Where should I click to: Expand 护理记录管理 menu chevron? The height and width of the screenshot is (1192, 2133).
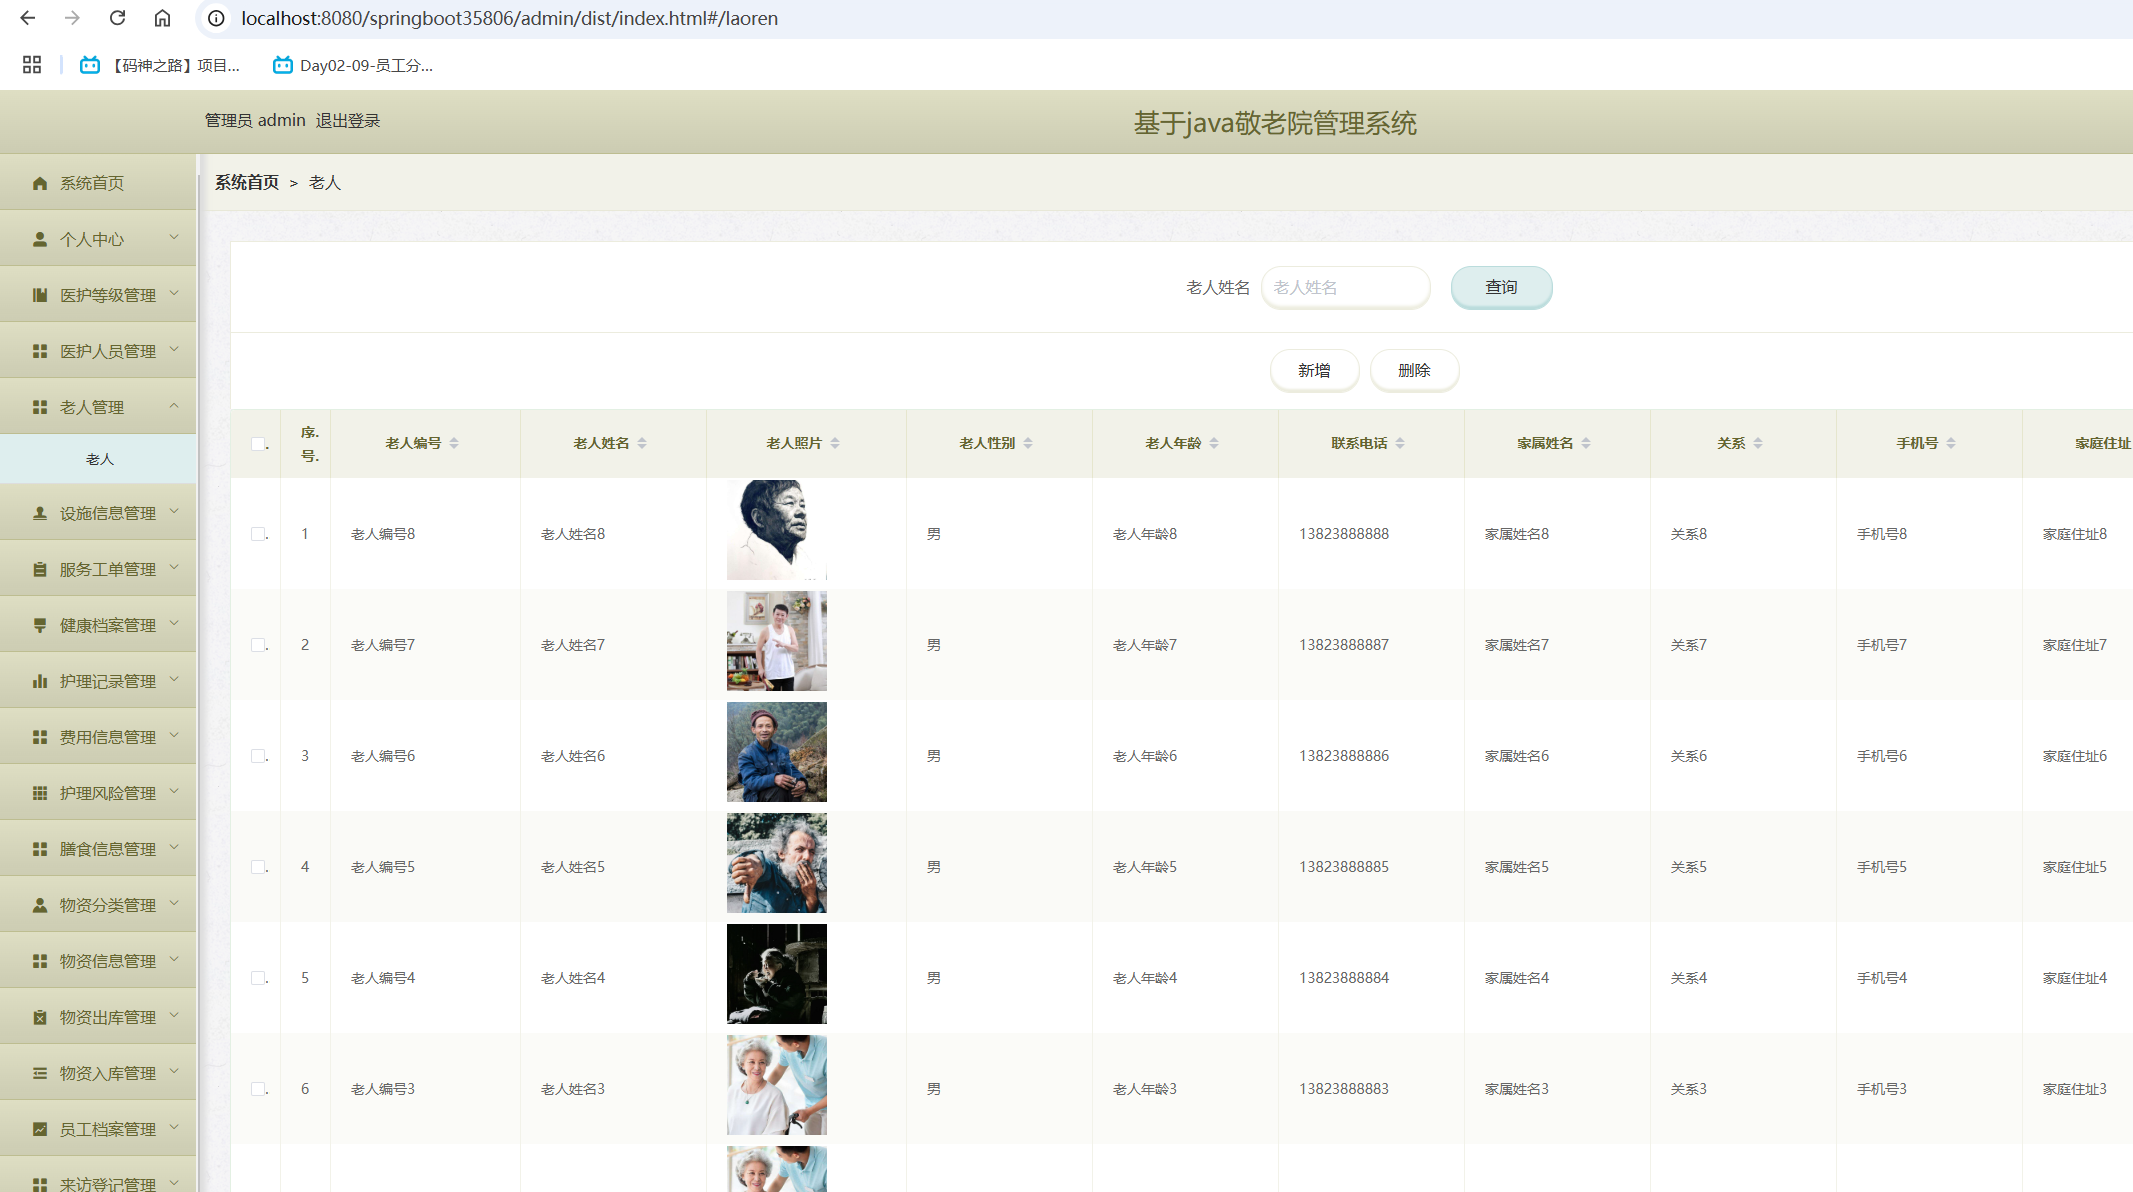[x=174, y=679]
